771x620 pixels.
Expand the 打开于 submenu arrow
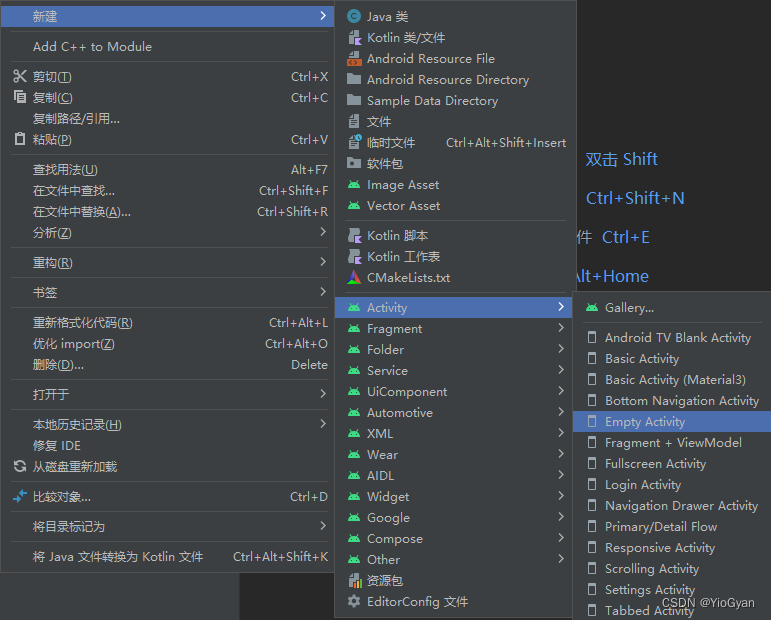[x=323, y=394]
